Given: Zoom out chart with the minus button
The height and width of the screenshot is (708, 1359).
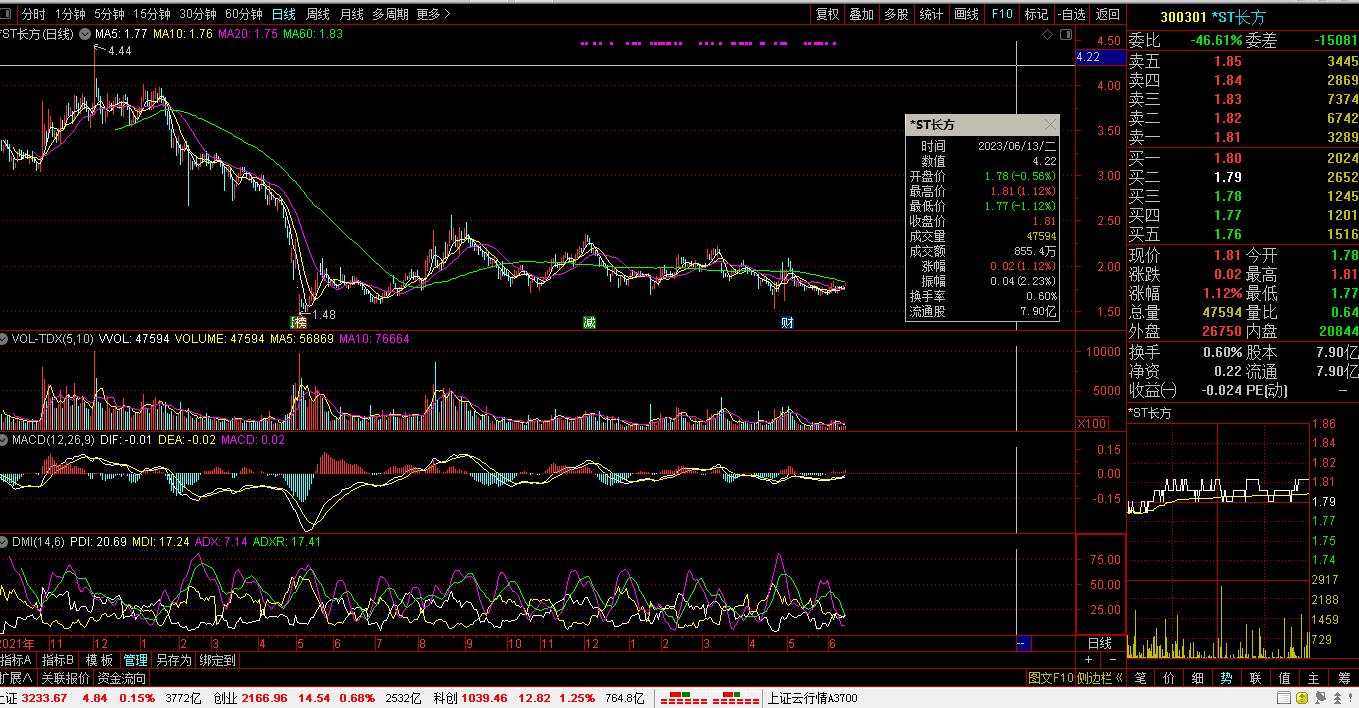Looking at the screenshot, I should tap(1114, 660).
